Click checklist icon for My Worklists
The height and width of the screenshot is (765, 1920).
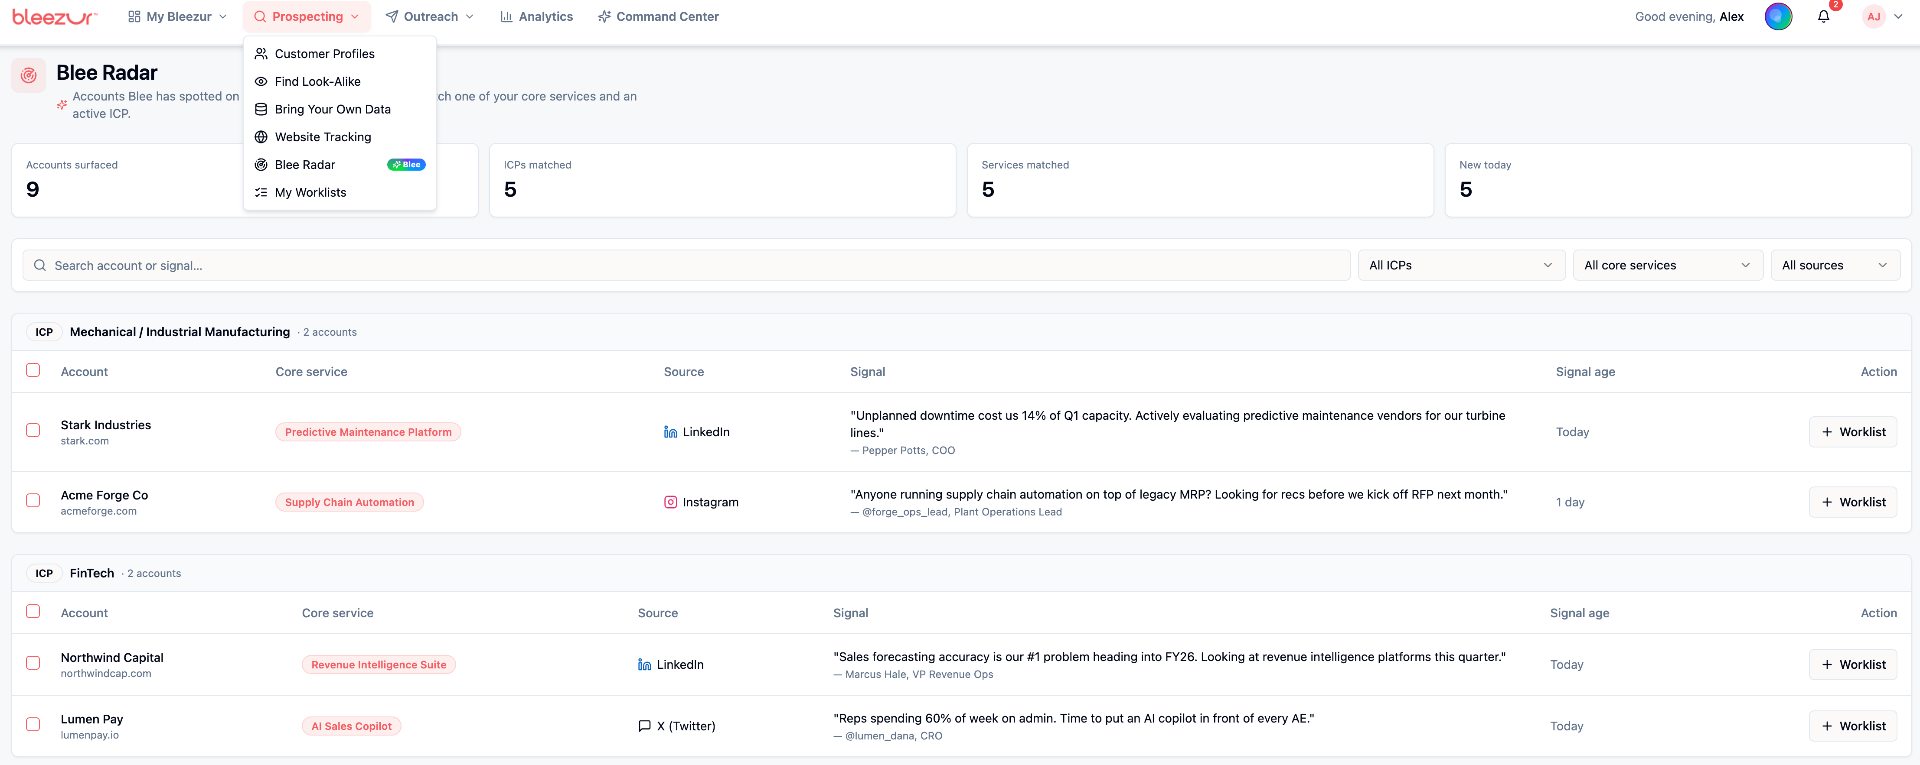click(261, 193)
